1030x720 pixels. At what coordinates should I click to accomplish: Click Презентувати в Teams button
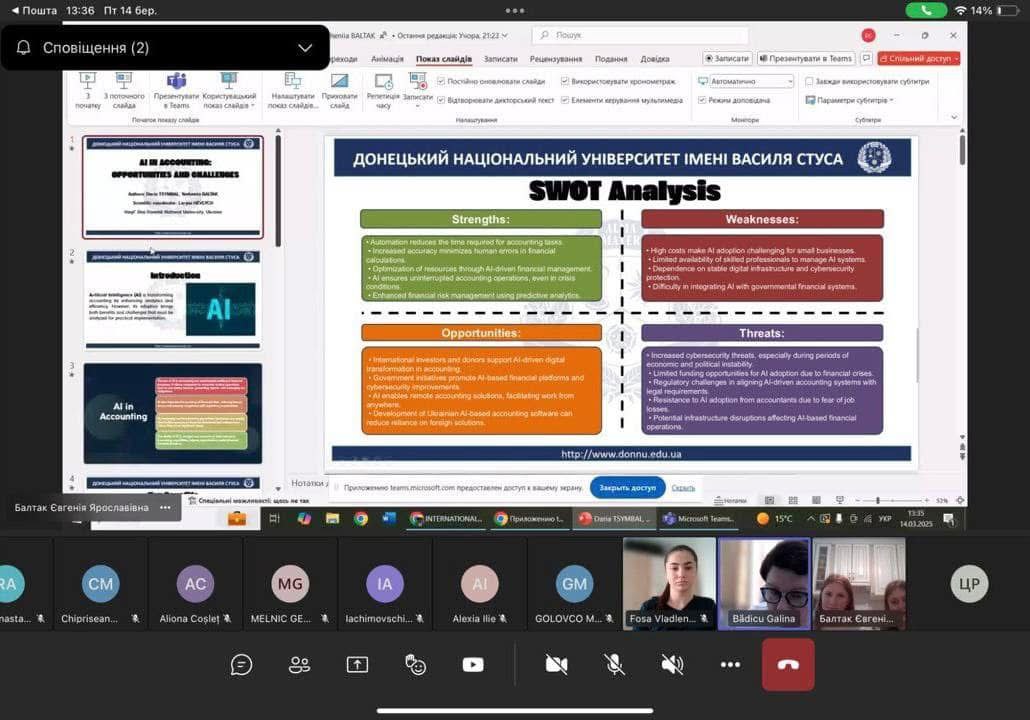point(806,58)
